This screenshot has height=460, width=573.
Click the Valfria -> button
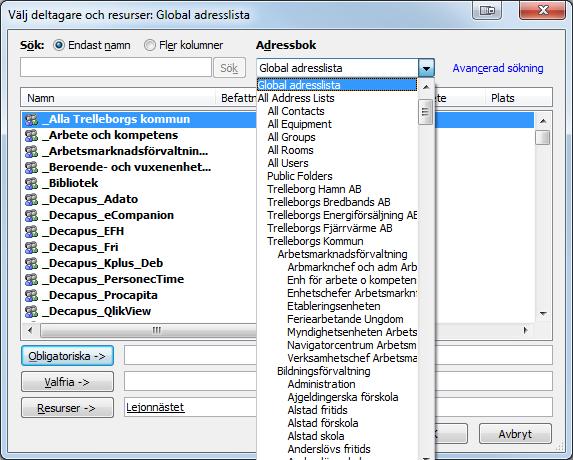coord(67,382)
